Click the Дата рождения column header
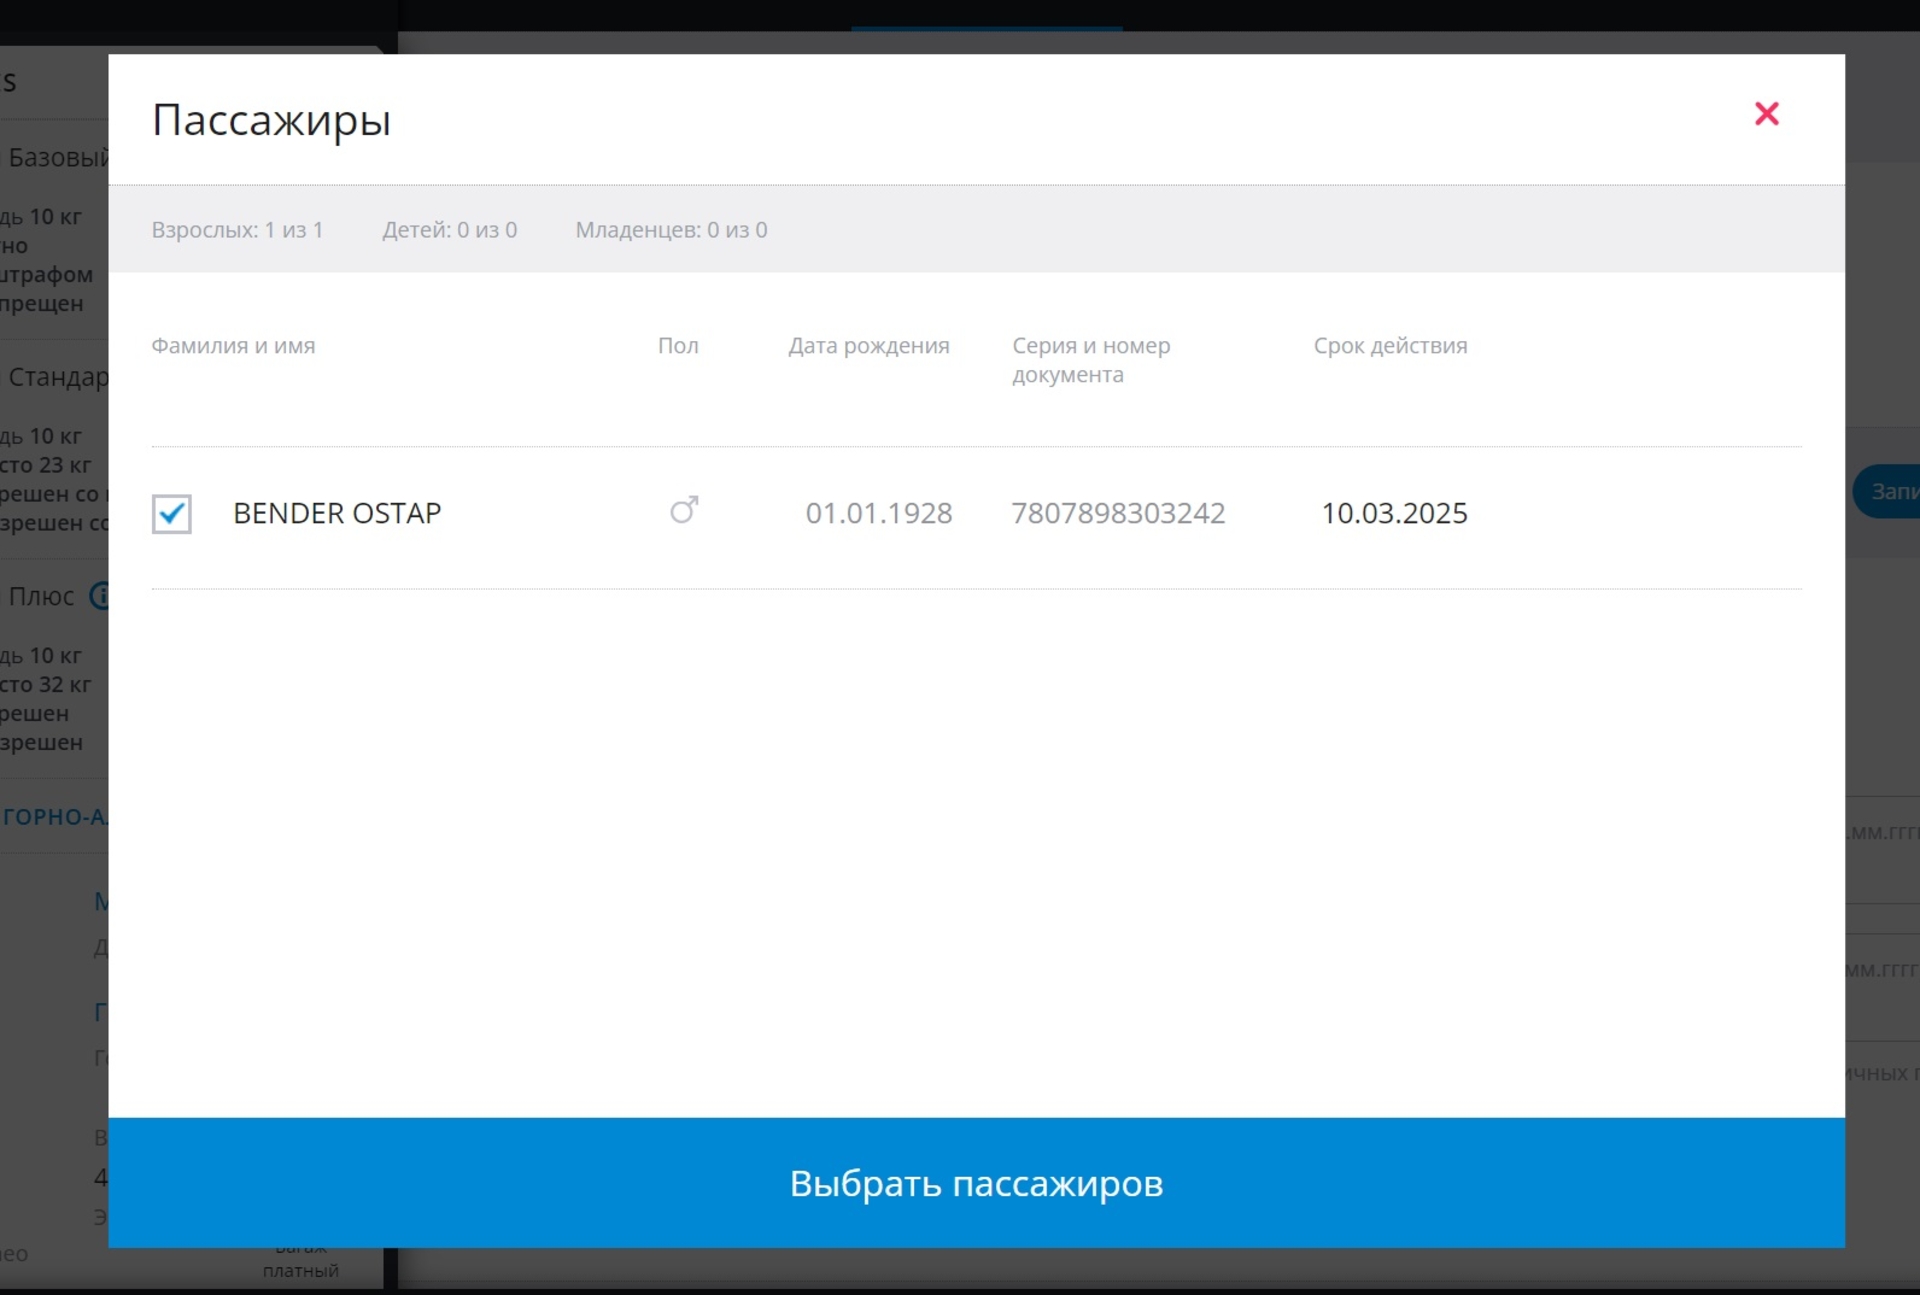 [868, 346]
